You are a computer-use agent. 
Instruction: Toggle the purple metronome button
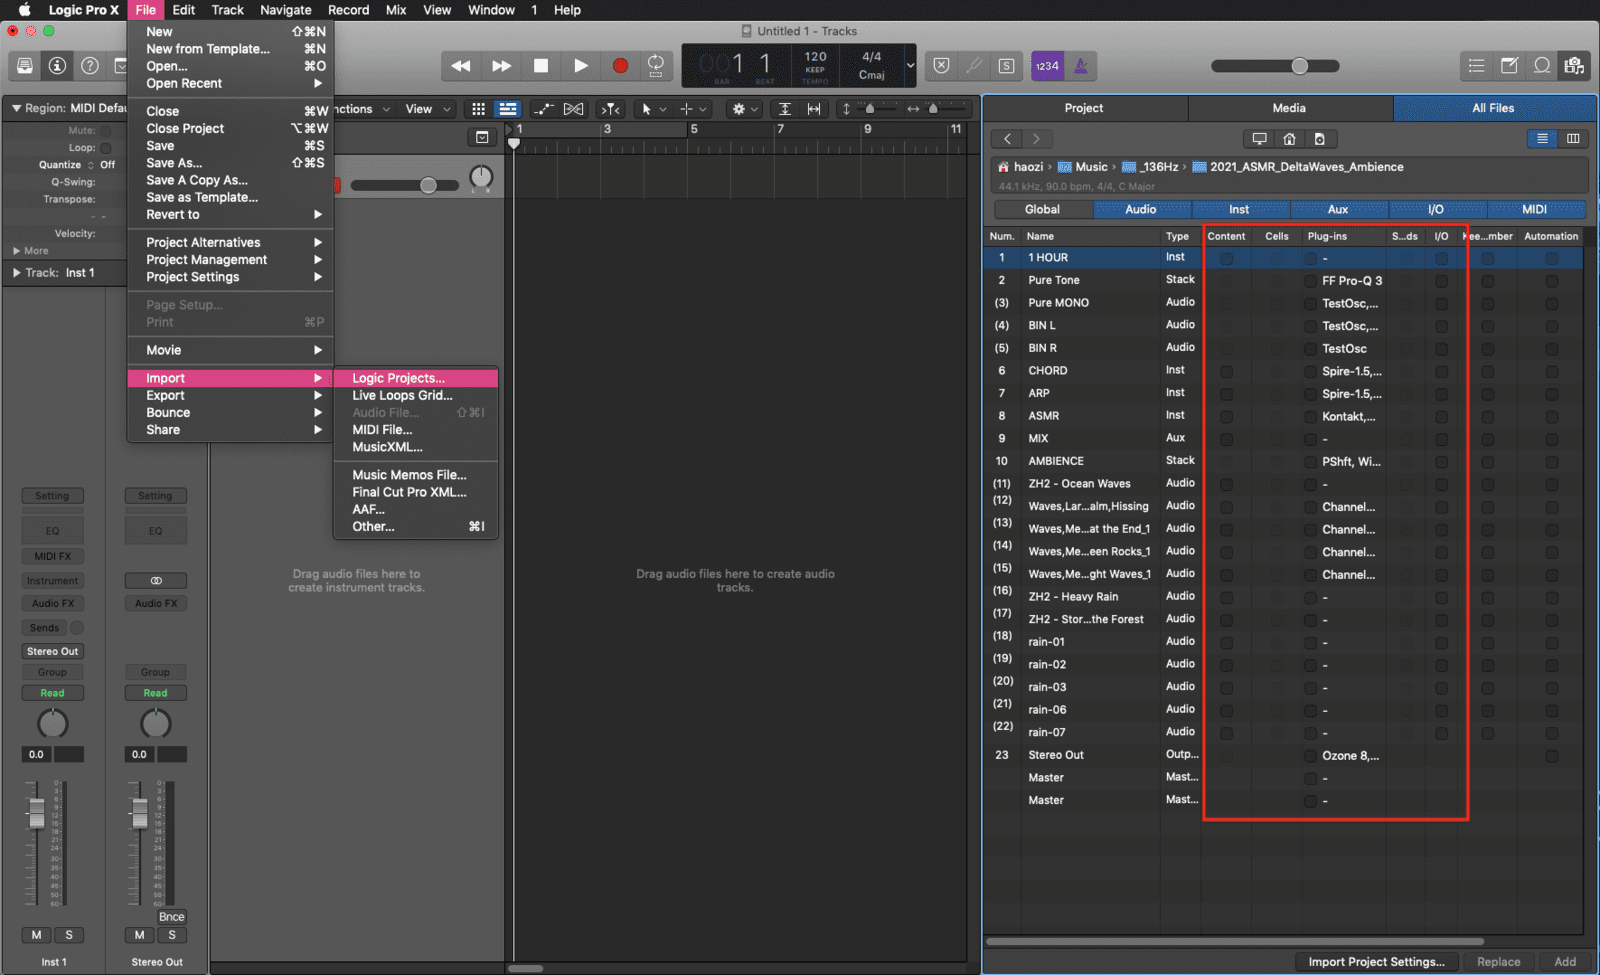click(1081, 66)
